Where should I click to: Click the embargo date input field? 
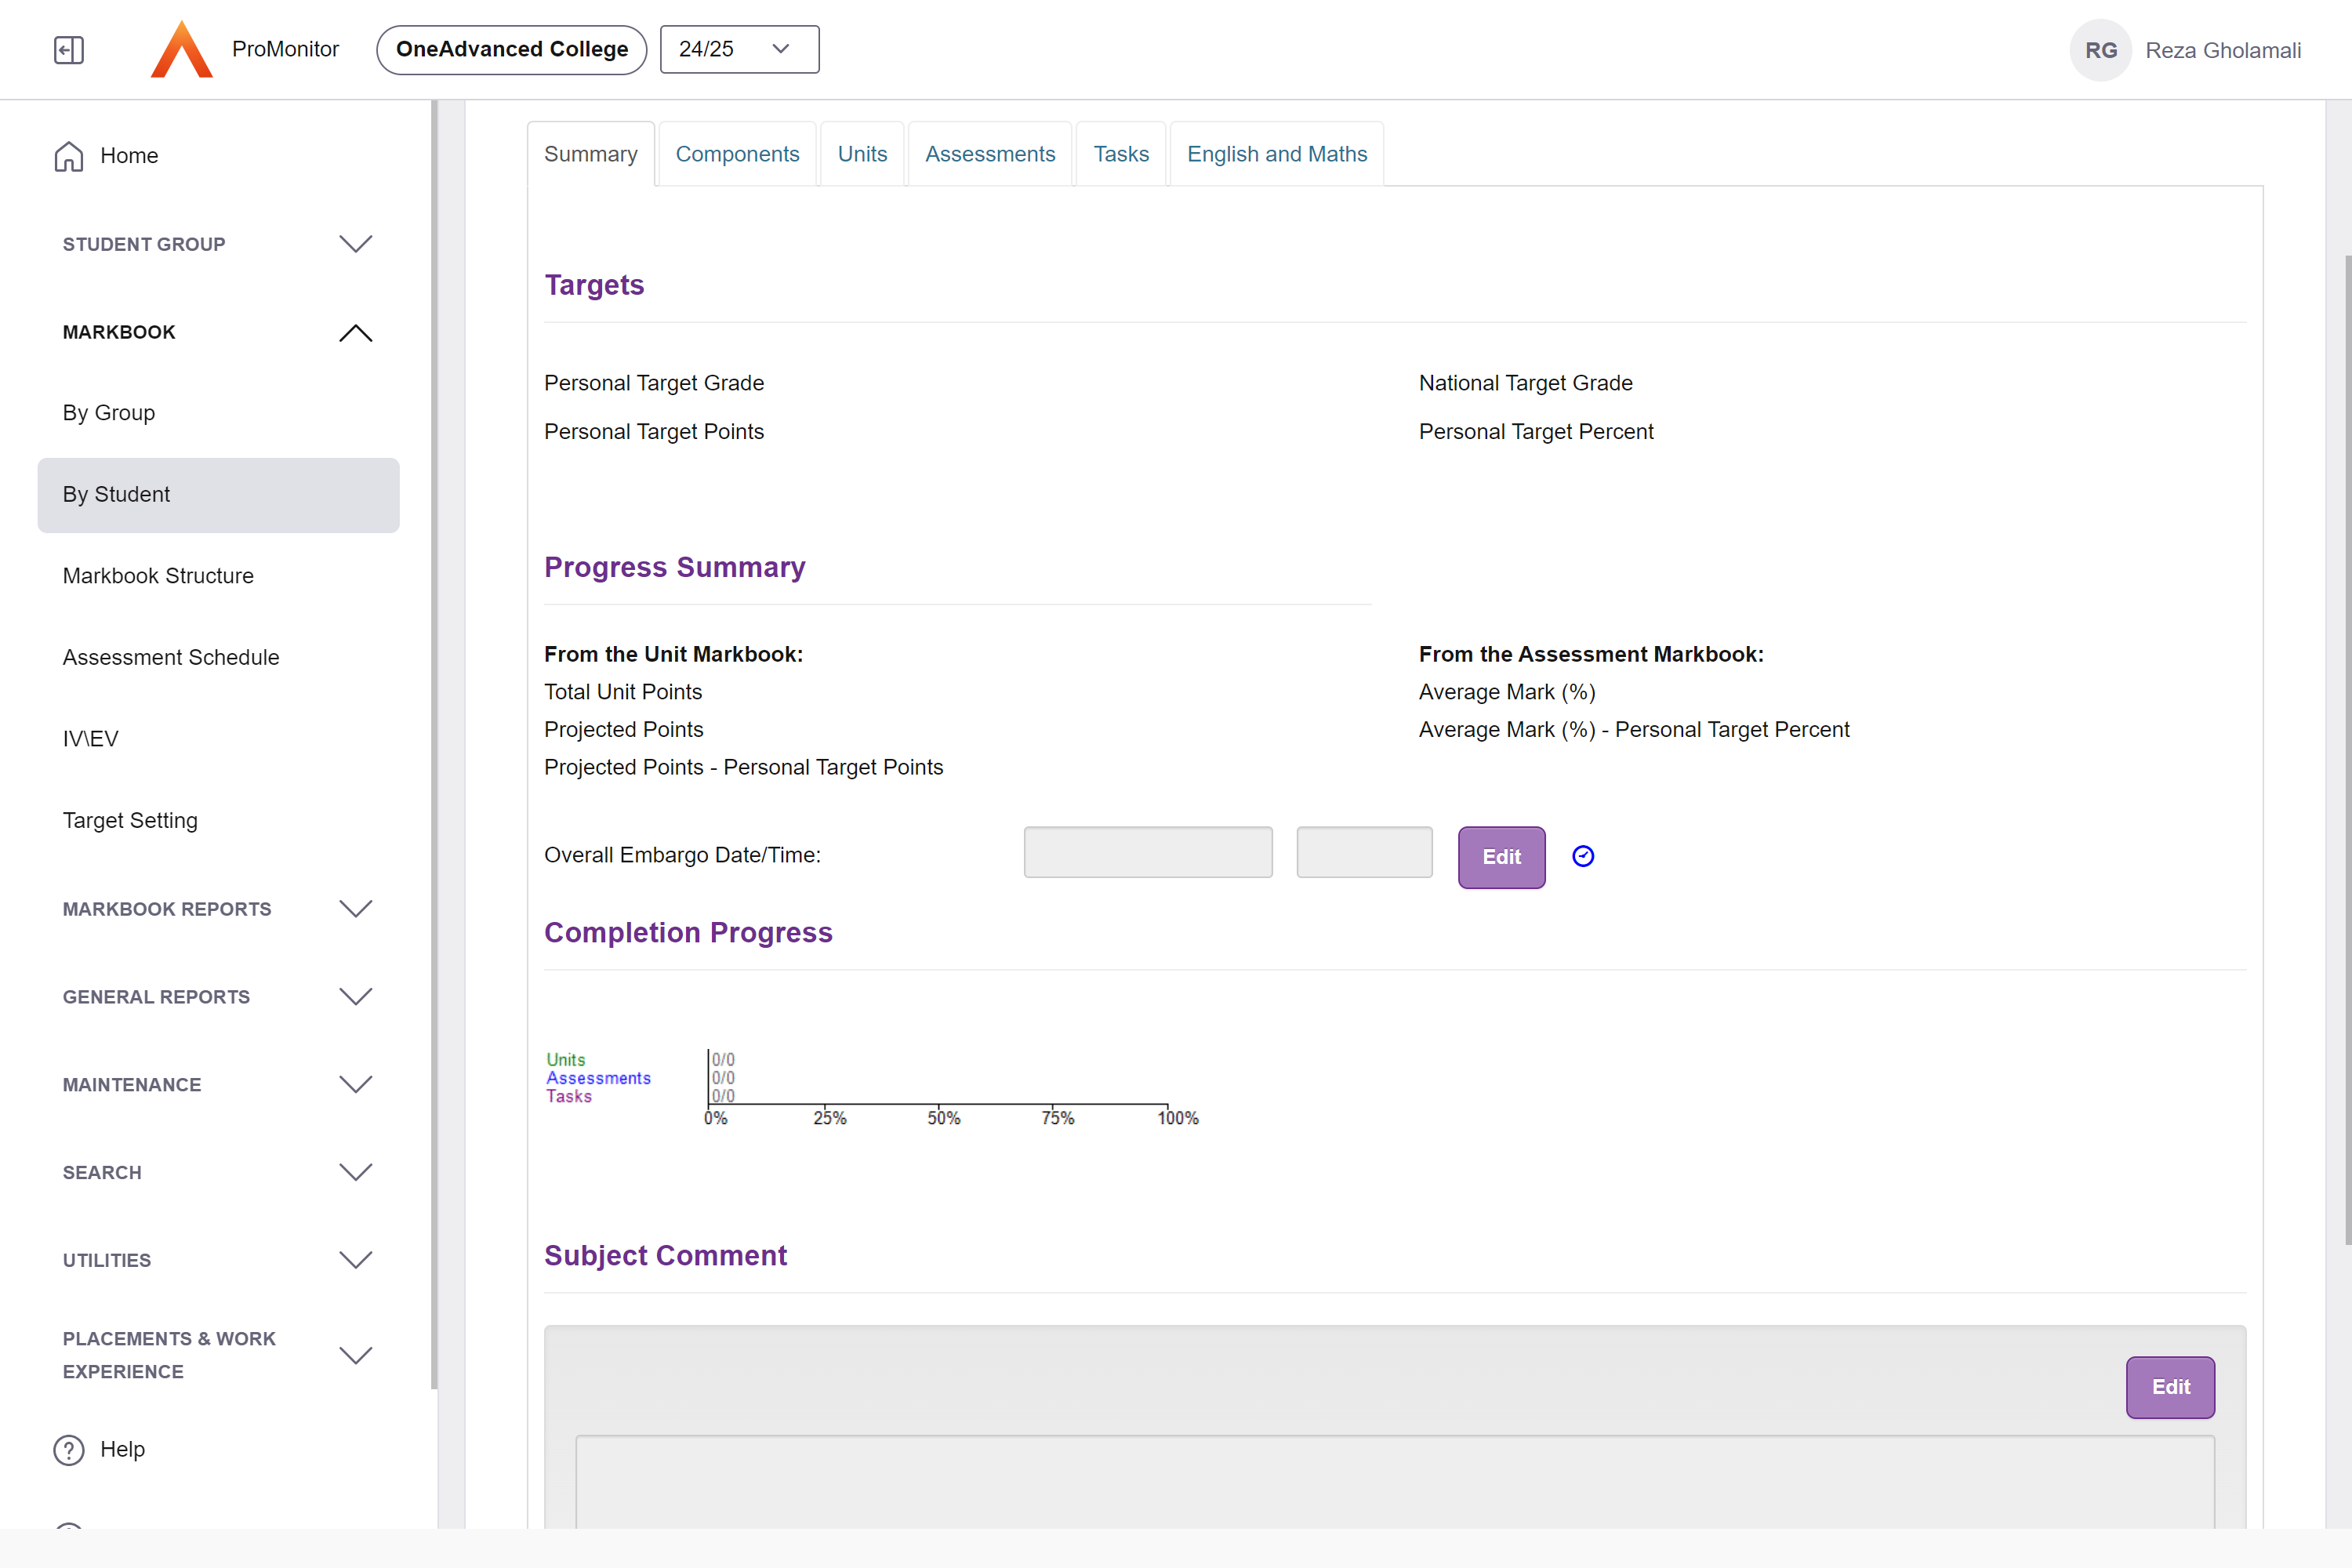point(1147,853)
